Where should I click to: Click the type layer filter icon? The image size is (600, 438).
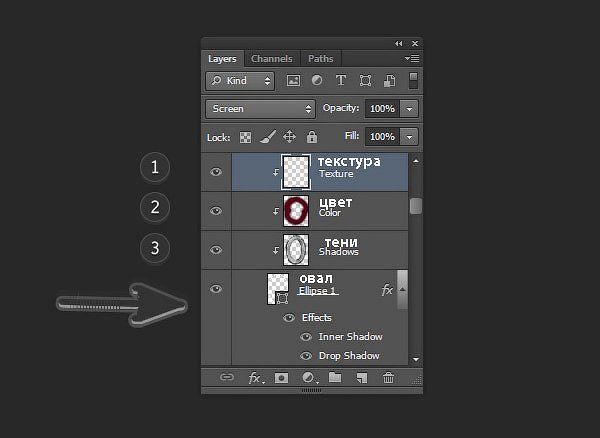click(x=341, y=80)
